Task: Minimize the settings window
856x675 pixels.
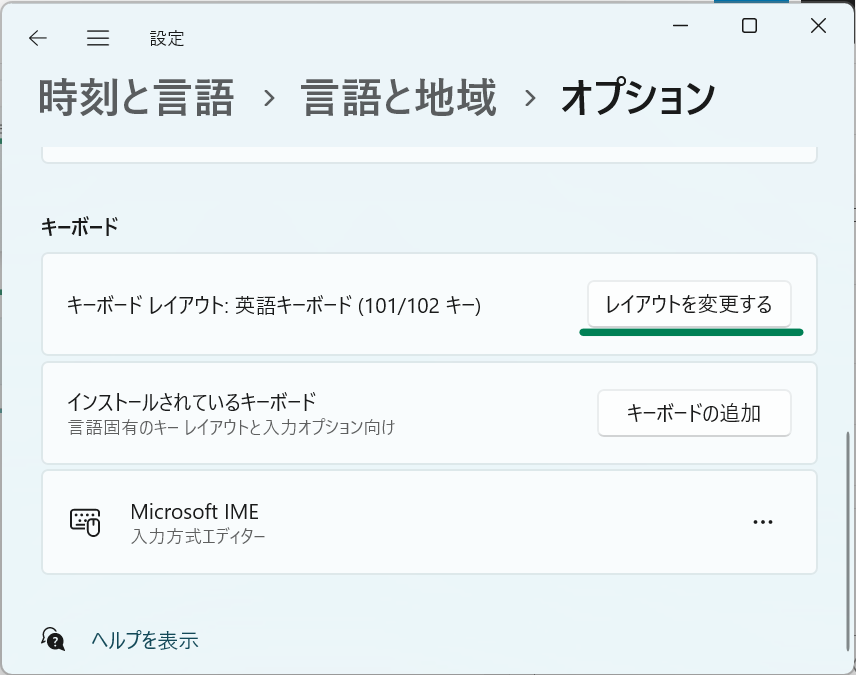Action: pos(680,26)
